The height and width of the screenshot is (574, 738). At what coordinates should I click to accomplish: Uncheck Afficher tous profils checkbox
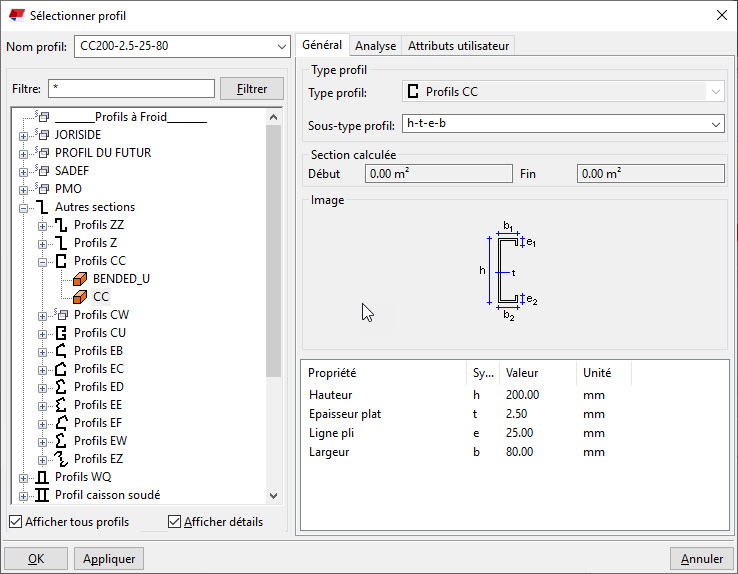point(16,521)
